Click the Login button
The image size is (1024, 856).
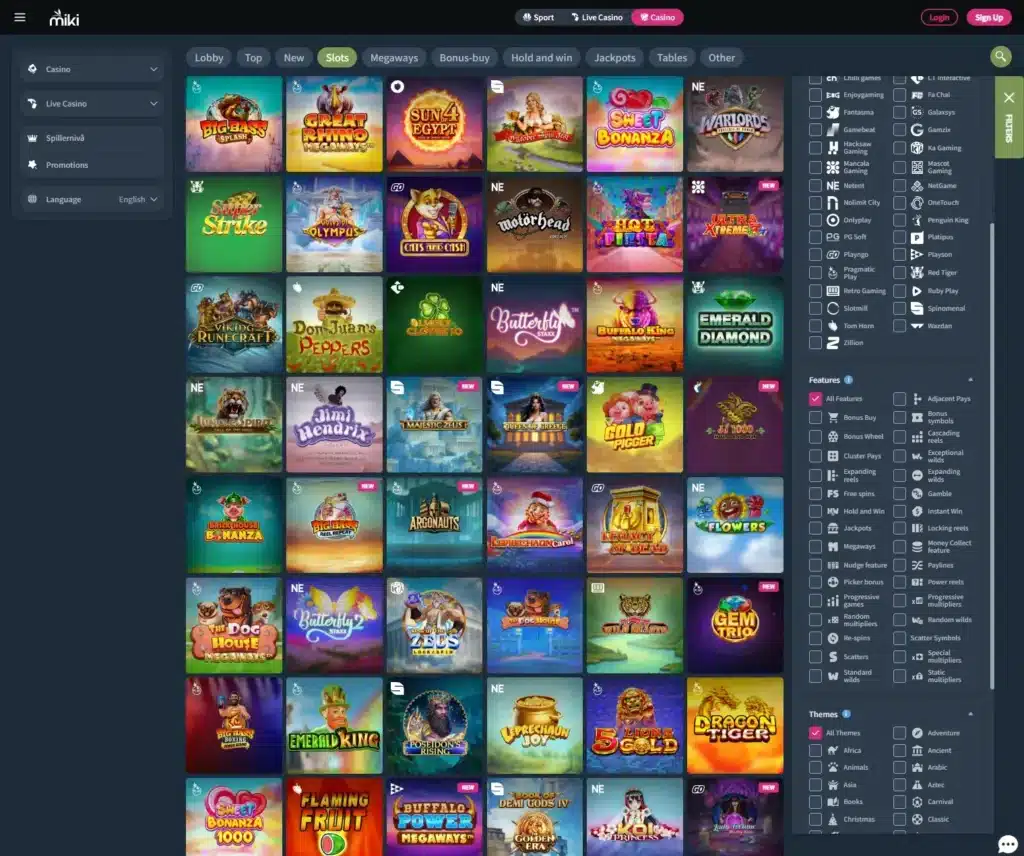[939, 18]
